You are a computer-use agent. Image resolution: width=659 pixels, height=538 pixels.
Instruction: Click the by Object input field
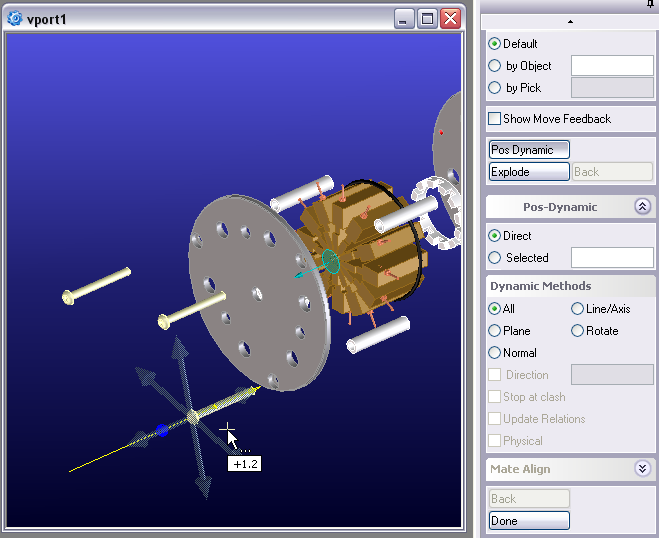(611, 66)
